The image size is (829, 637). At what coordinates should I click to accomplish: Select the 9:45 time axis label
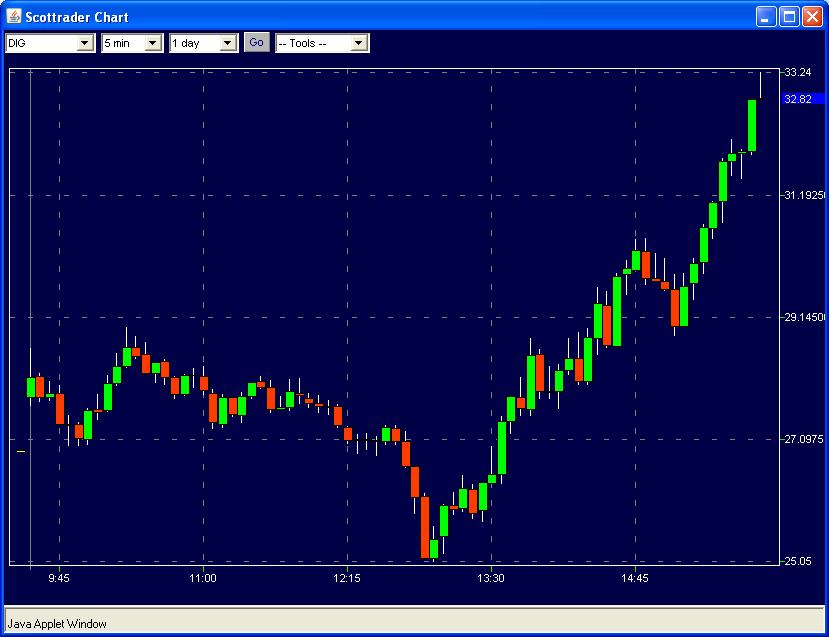tap(59, 578)
